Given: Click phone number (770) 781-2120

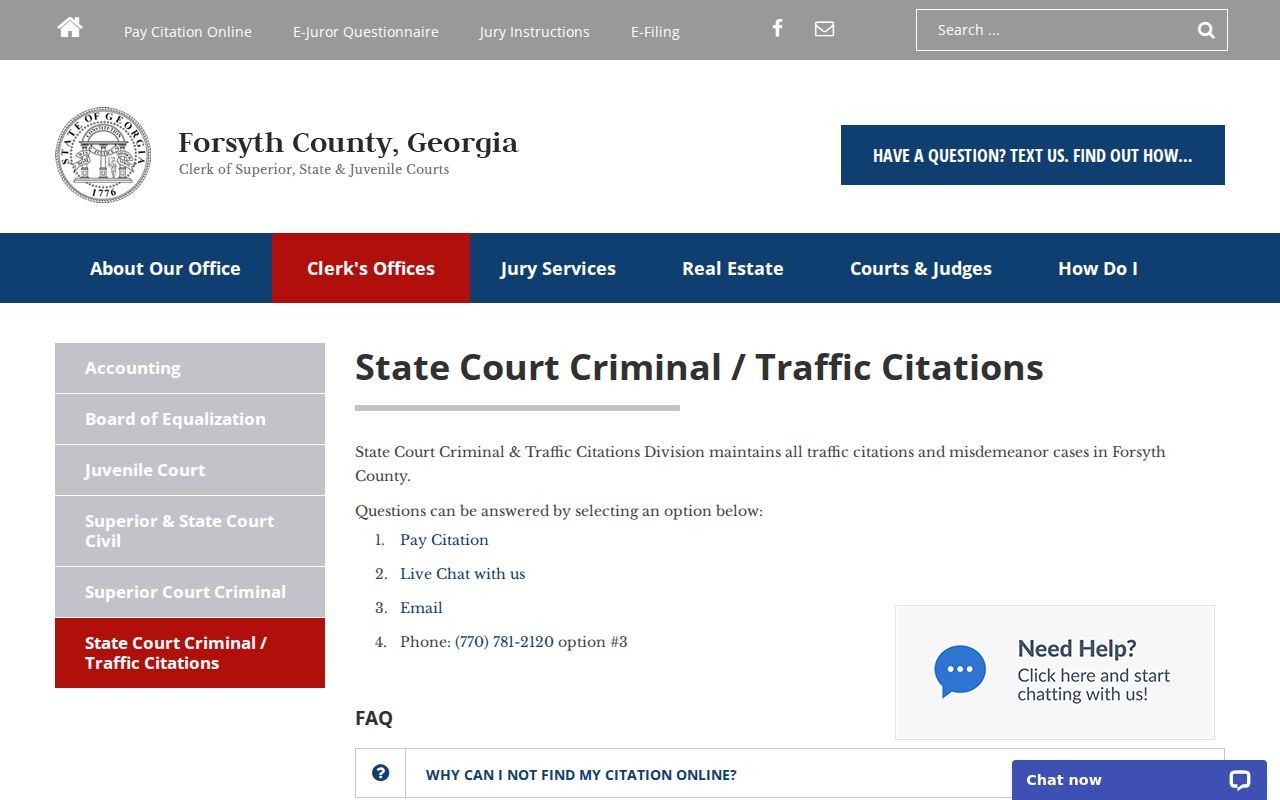Looking at the screenshot, I should pyautogui.click(x=504, y=642).
